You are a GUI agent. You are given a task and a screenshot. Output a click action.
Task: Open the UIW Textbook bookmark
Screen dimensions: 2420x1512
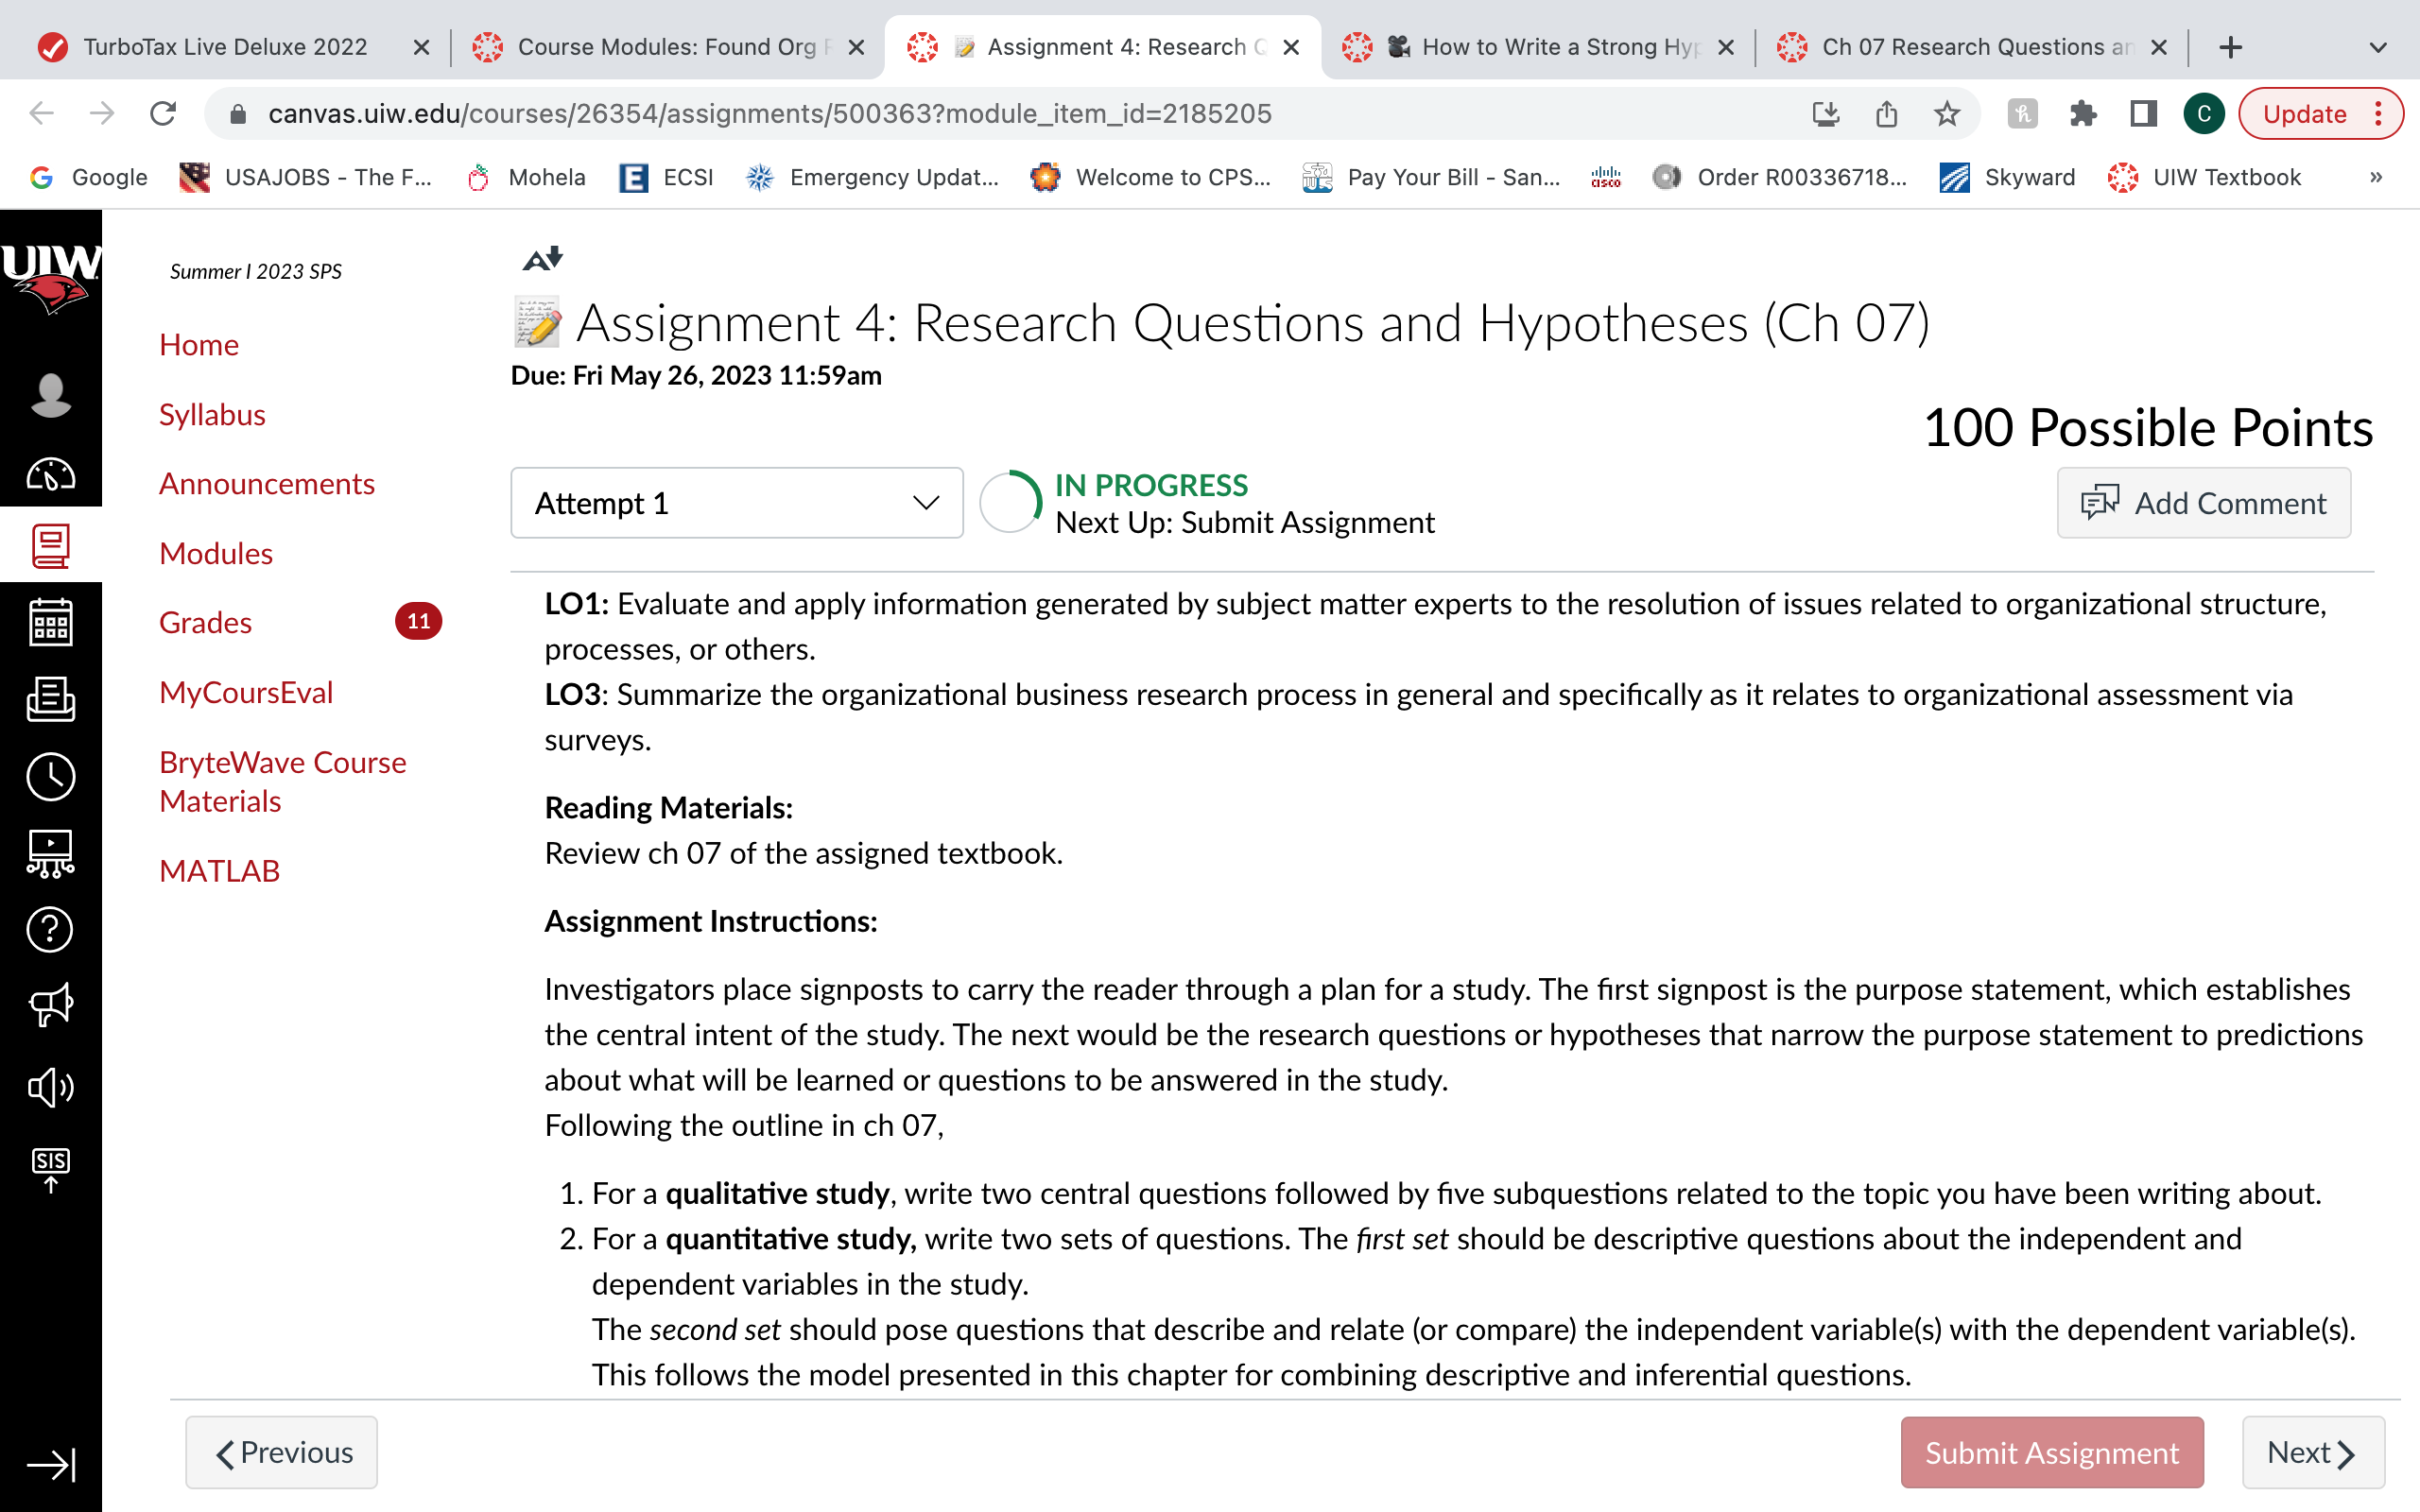point(2204,177)
